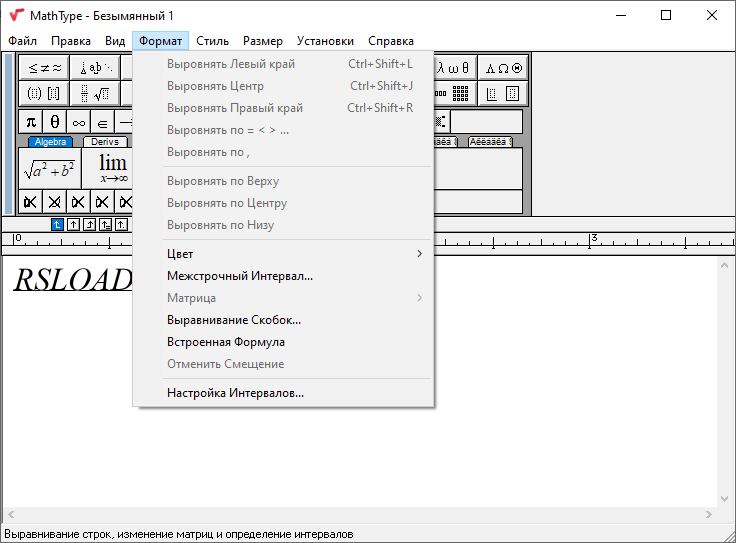Select the right-justified tab stop icon

[89, 225]
